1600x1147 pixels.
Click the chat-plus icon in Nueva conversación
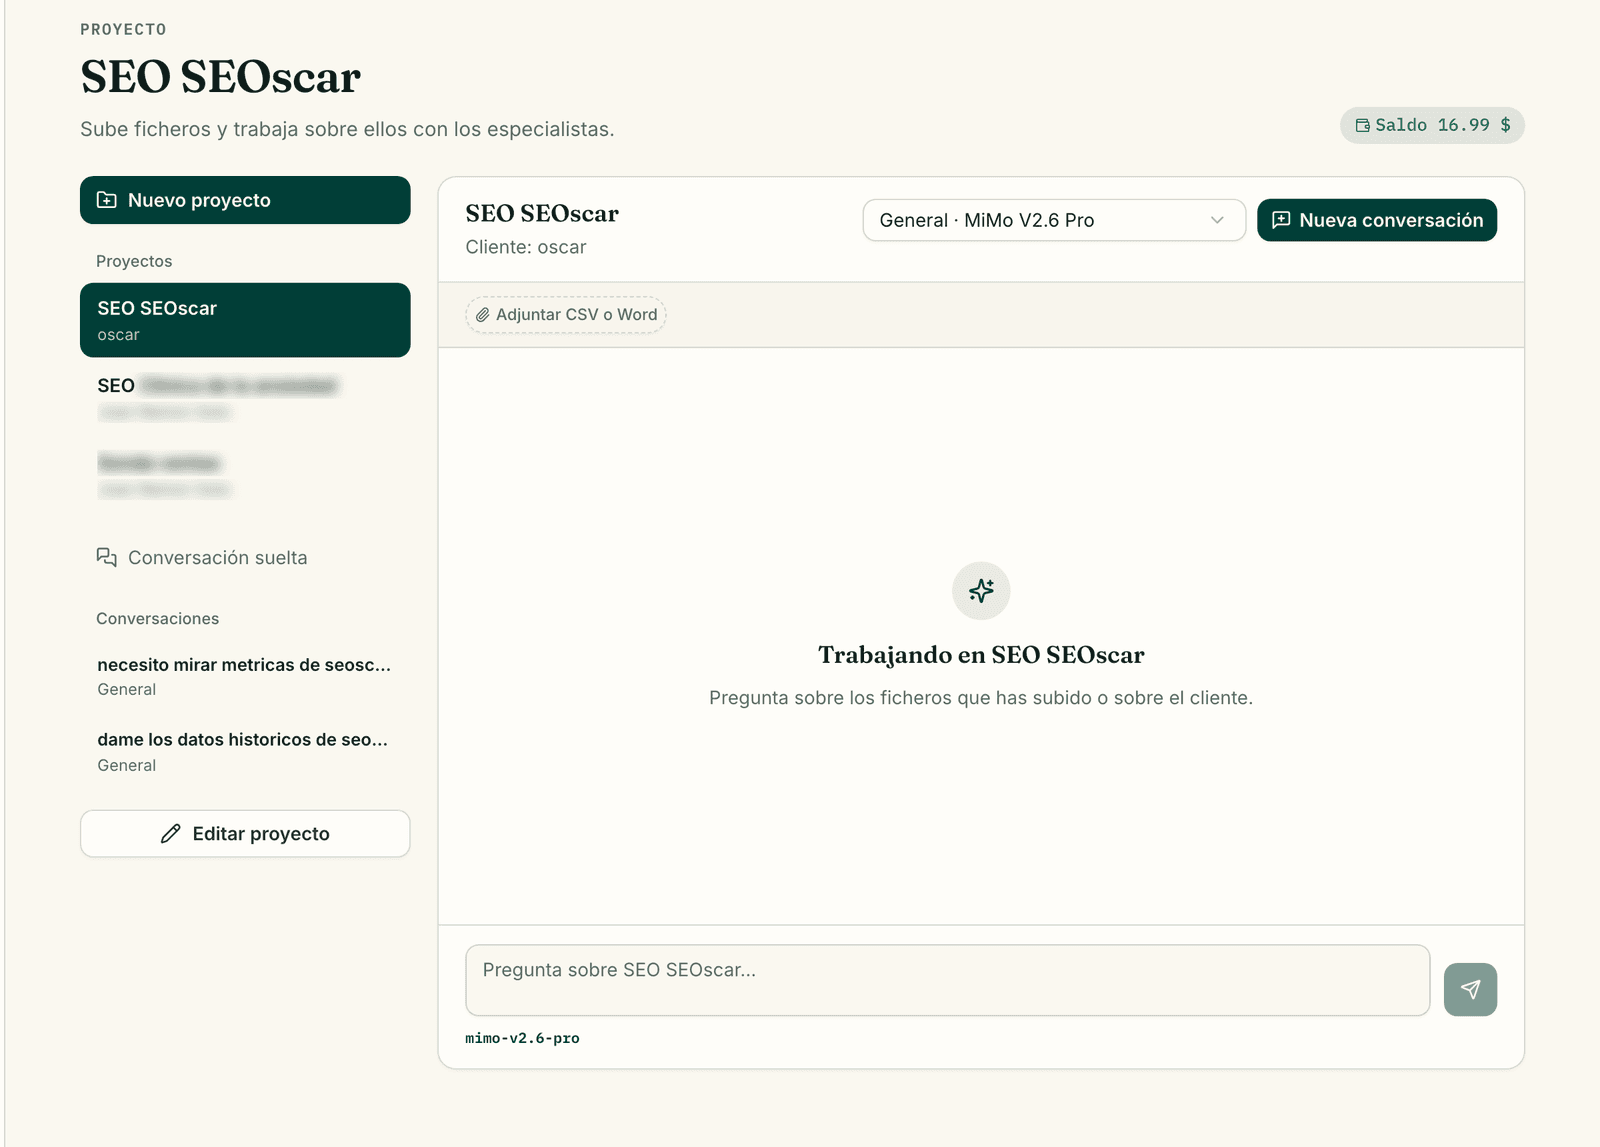click(x=1281, y=220)
